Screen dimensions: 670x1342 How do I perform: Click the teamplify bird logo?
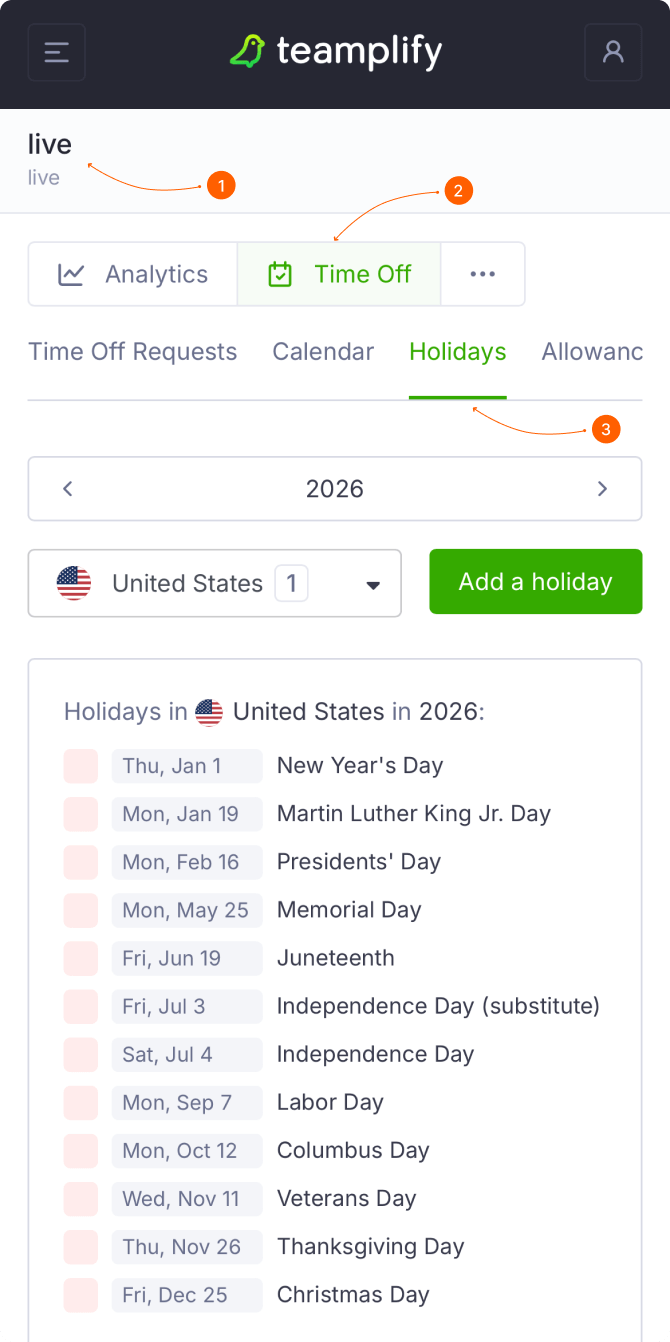click(x=247, y=52)
